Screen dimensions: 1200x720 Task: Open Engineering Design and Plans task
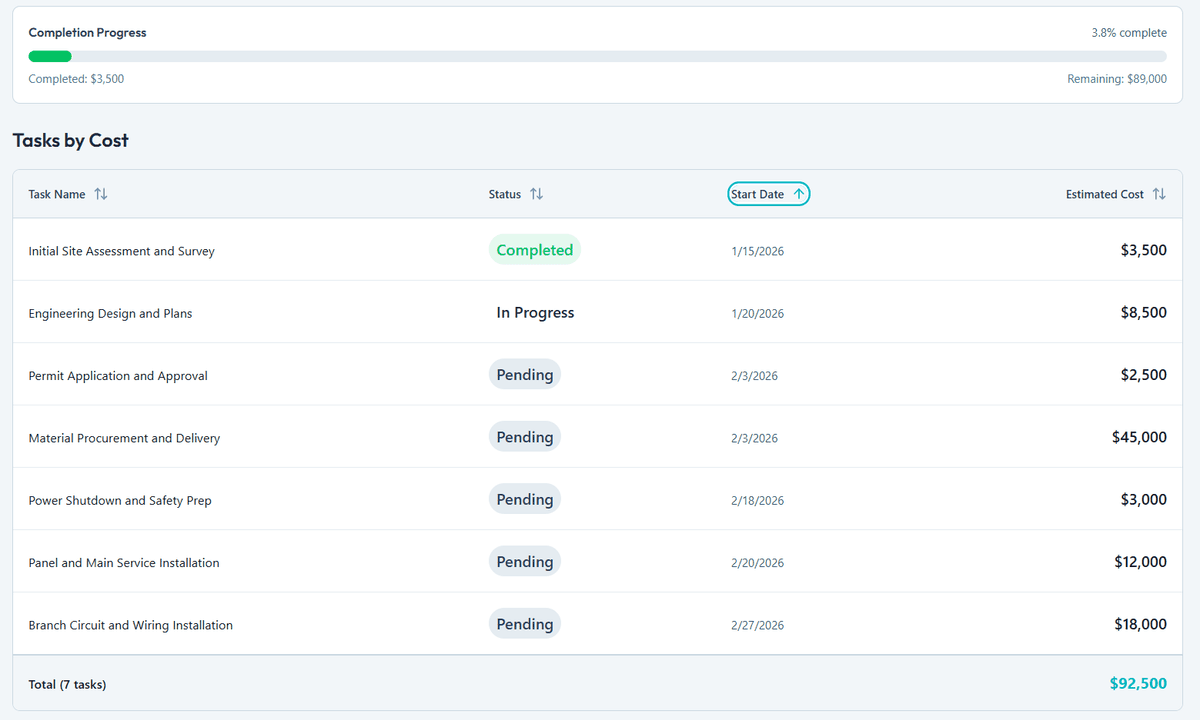110,313
